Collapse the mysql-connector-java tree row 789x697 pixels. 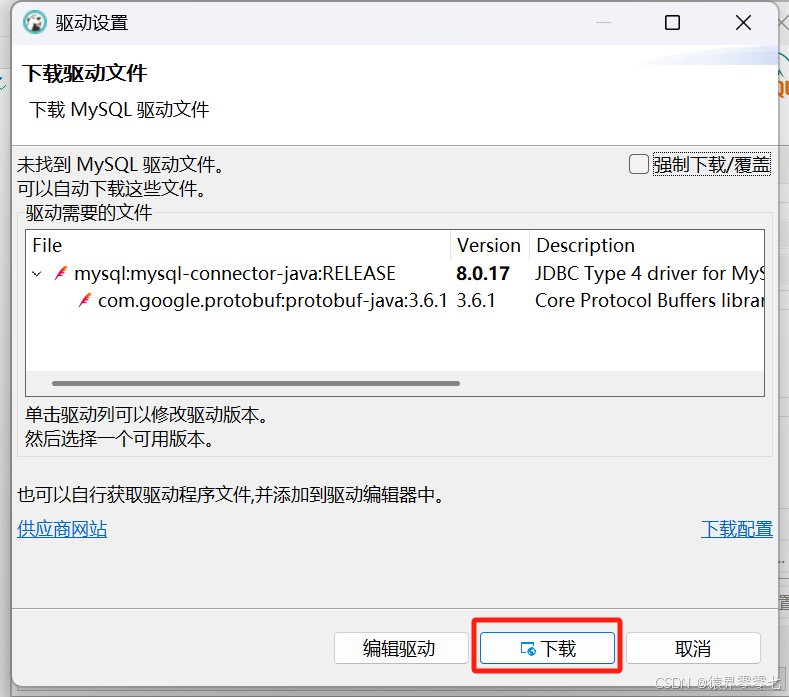pyautogui.click(x=37, y=274)
